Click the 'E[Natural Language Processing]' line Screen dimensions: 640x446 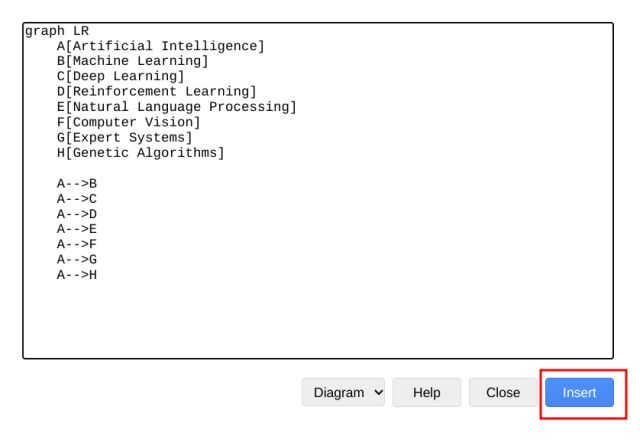[176, 107]
